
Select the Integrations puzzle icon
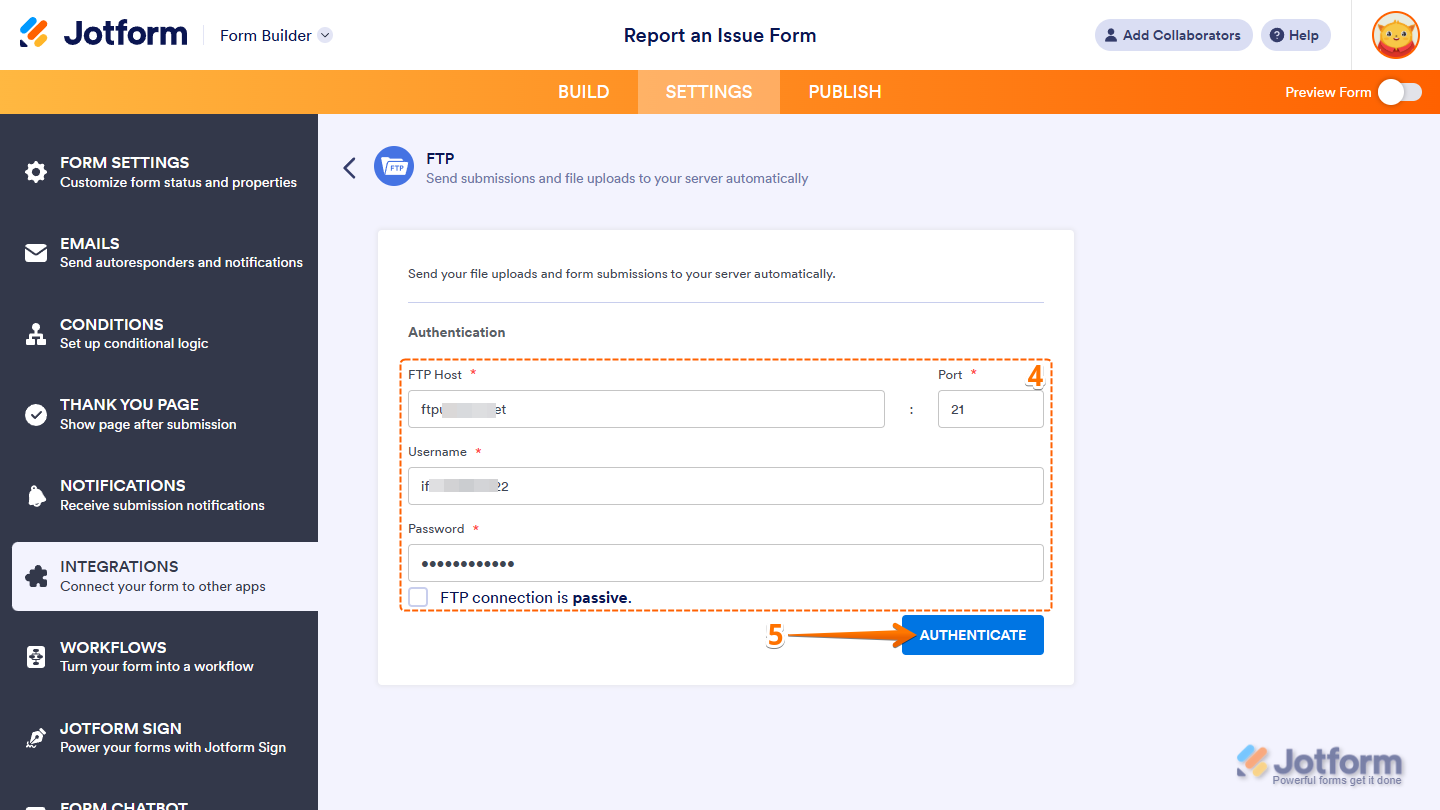[x=36, y=576]
